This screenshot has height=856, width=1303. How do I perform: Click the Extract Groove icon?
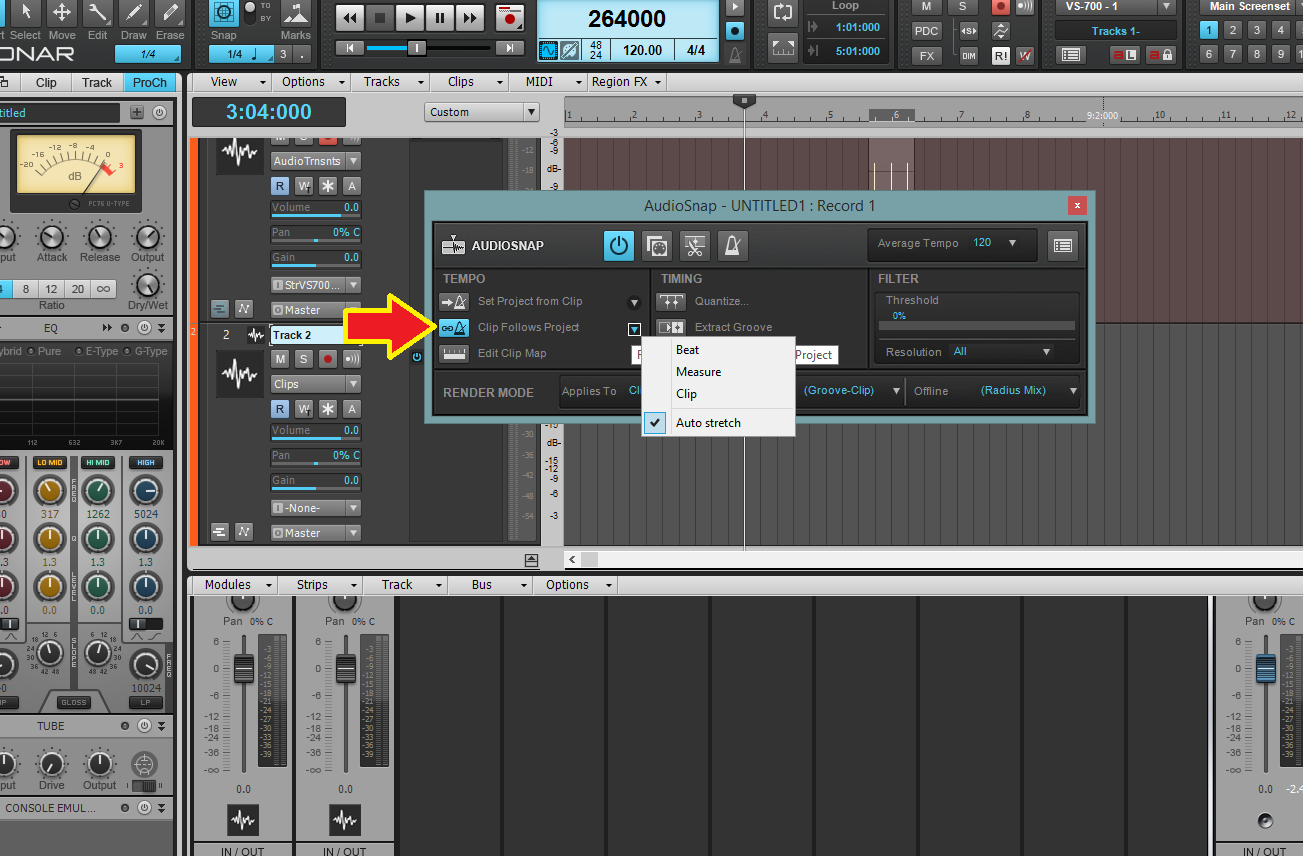pyautogui.click(x=671, y=327)
